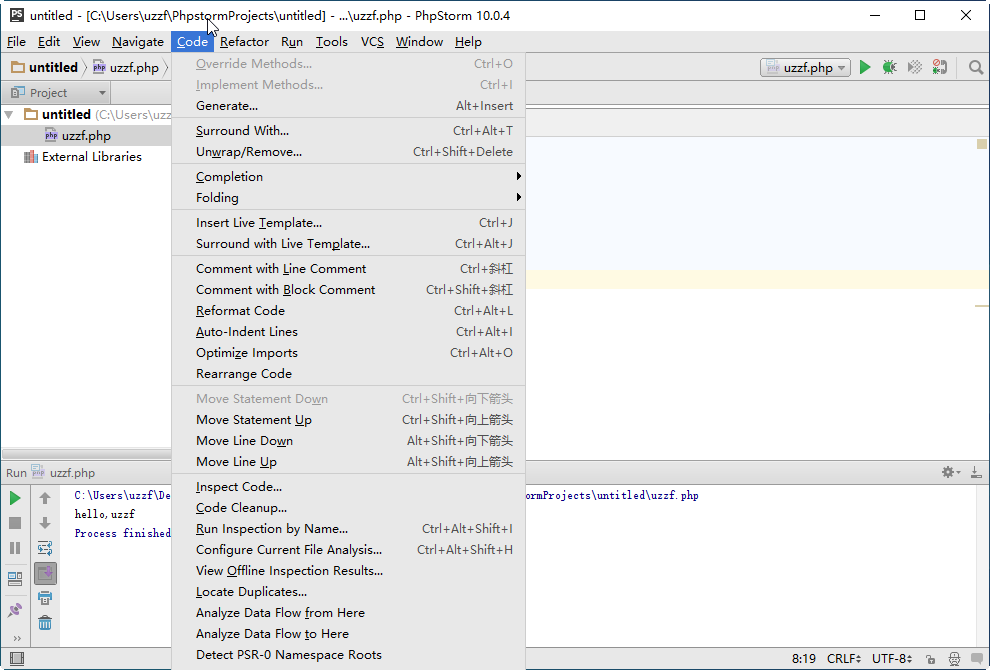Click the Stop process icon in Run panel
The width and height of the screenshot is (990, 670).
[x=15, y=523]
